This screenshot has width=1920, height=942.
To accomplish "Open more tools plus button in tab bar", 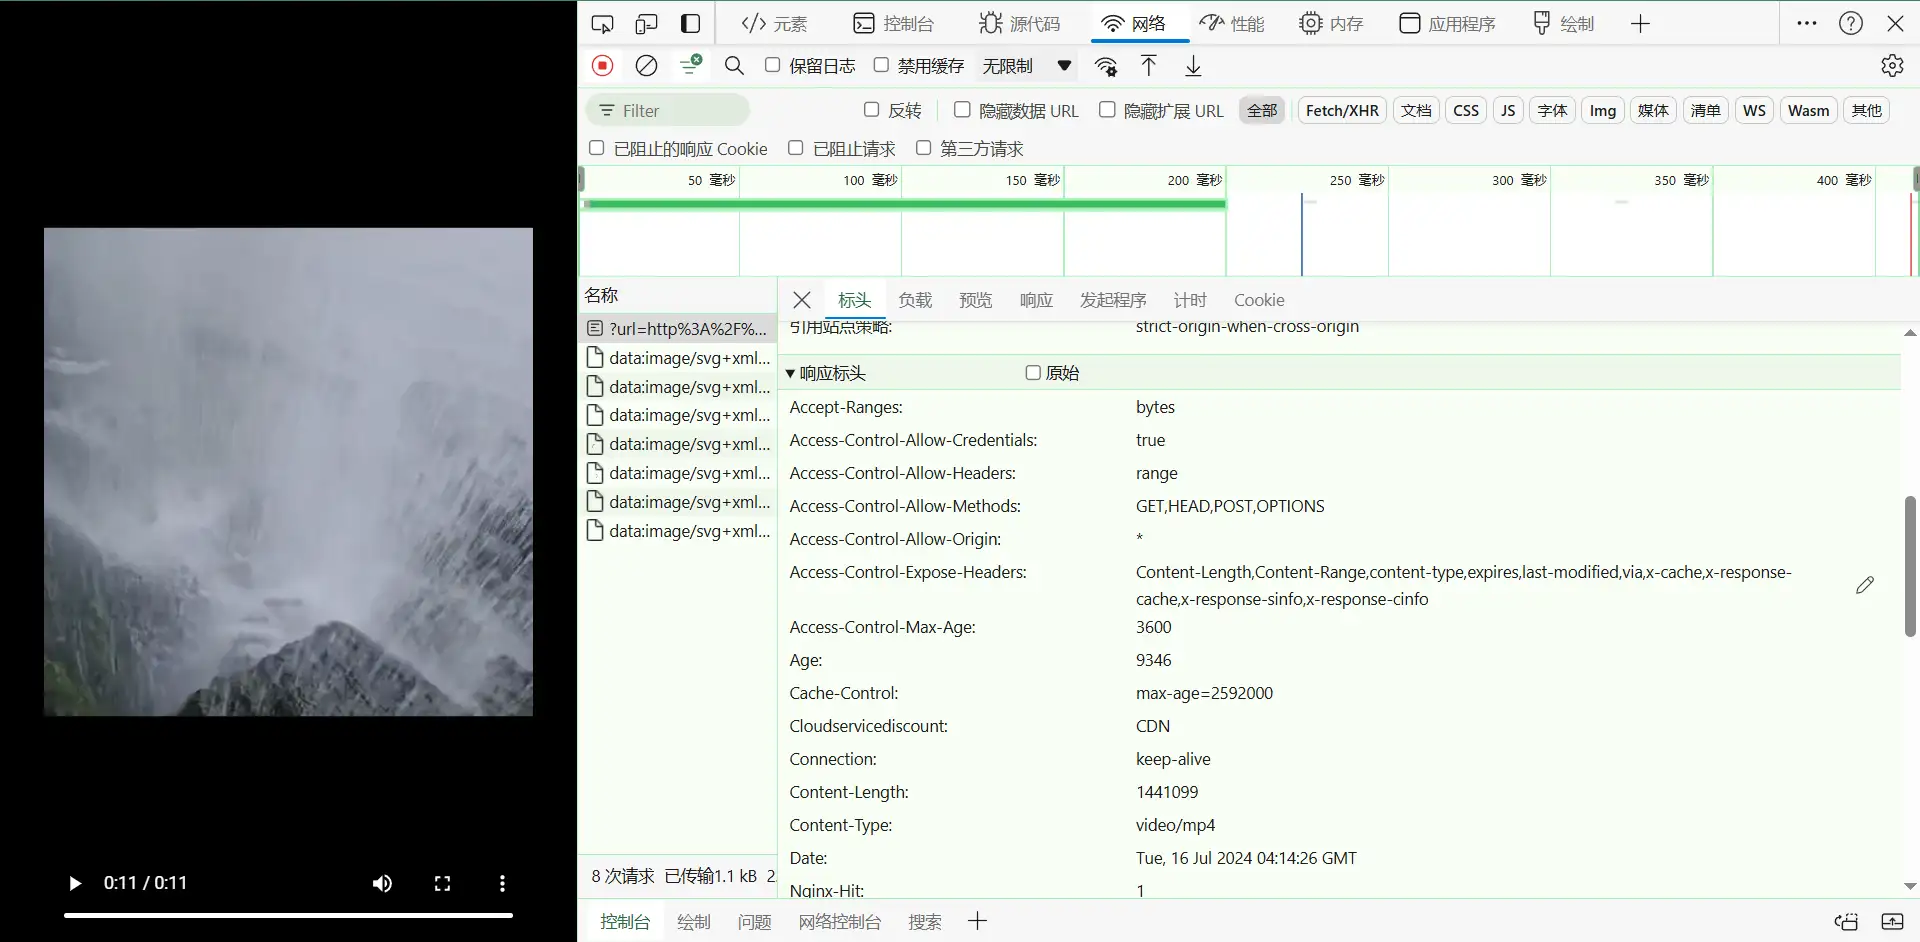I will 1640,24.
